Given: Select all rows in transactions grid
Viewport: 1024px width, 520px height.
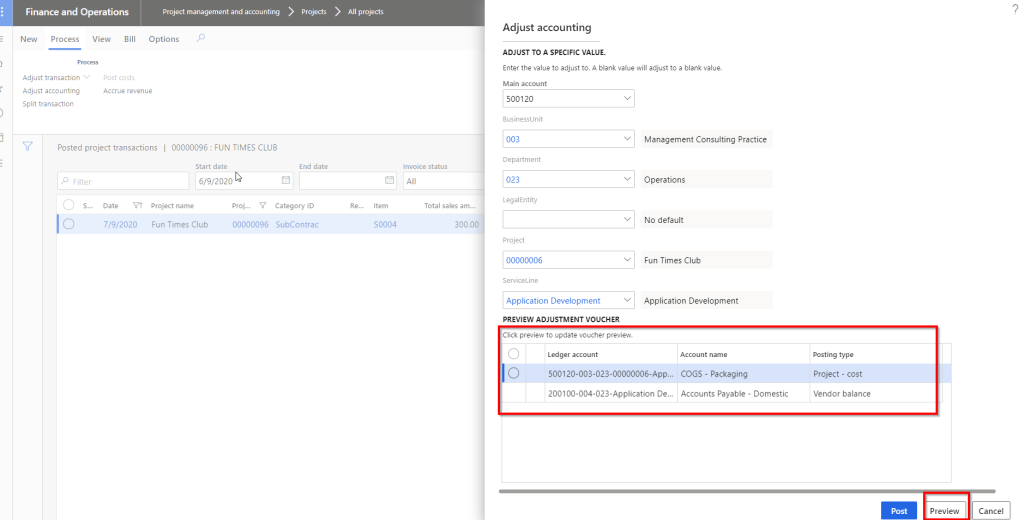Looking at the screenshot, I should 68,205.
